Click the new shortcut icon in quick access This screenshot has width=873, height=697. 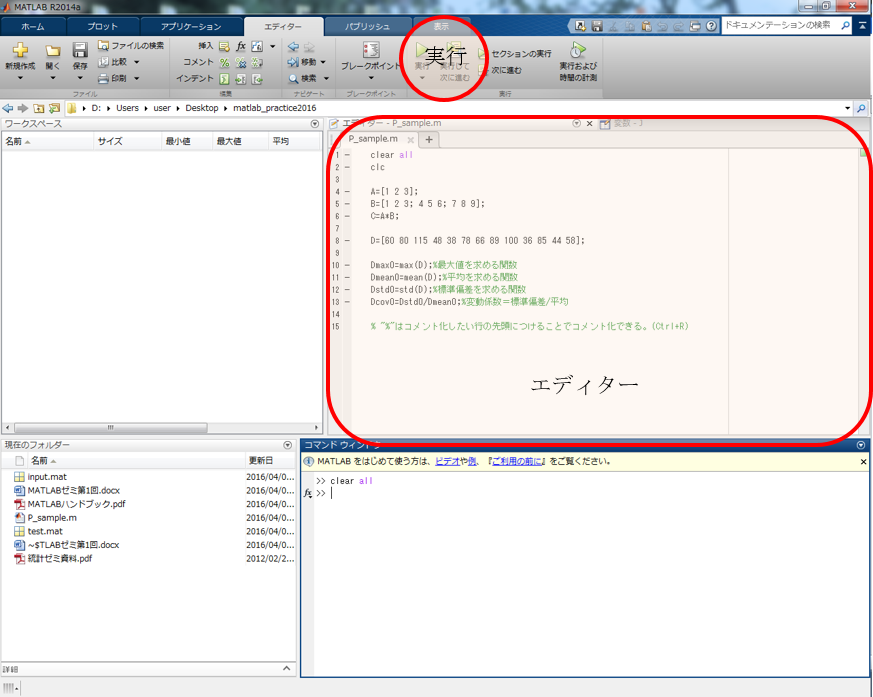pyautogui.click(x=580, y=26)
